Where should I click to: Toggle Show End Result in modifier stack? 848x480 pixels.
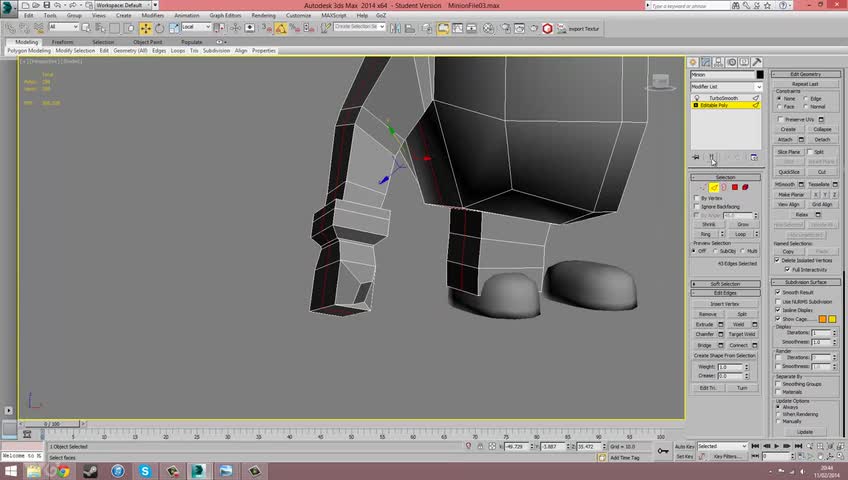[711, 157]
